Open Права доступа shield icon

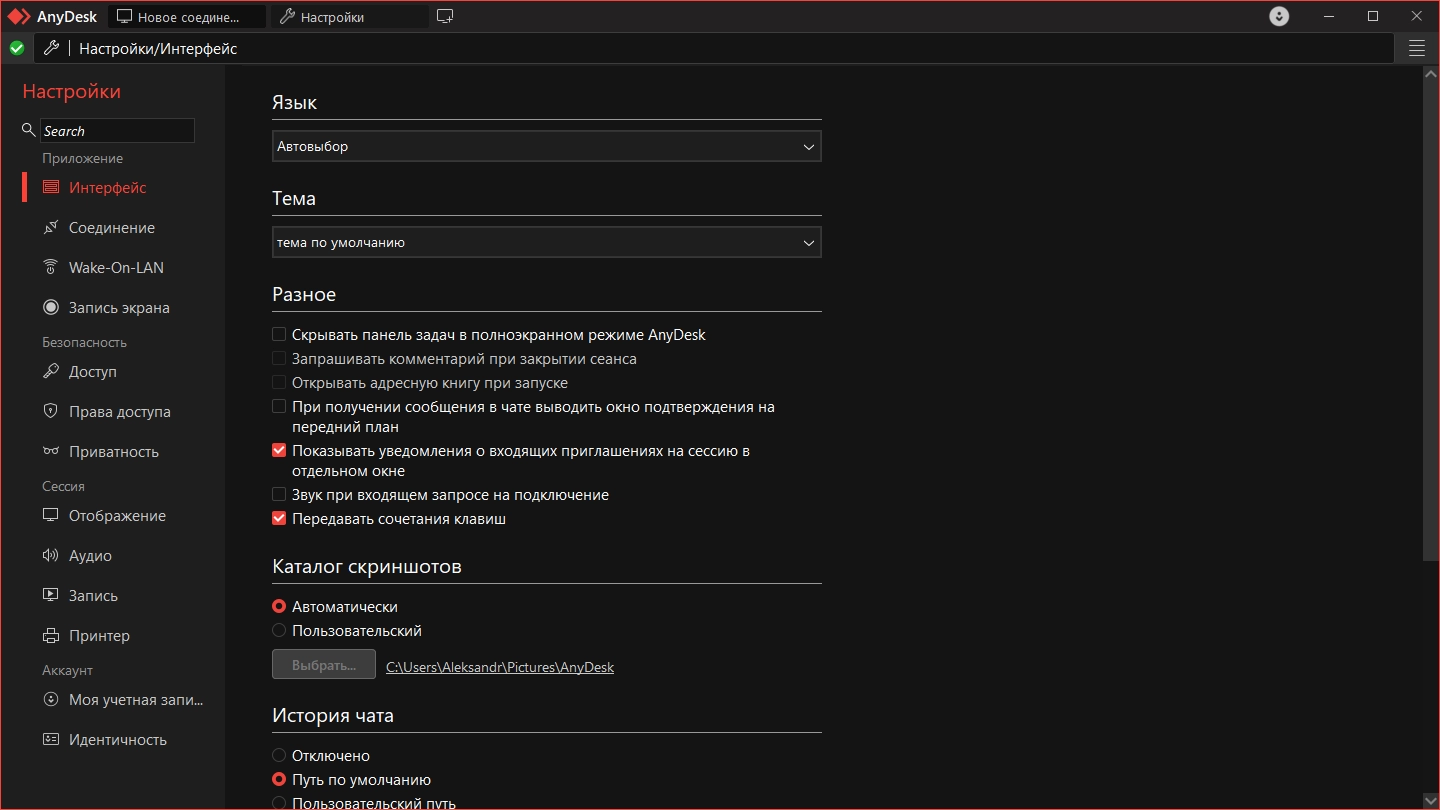pyautogui.click(x=50, y=411)
